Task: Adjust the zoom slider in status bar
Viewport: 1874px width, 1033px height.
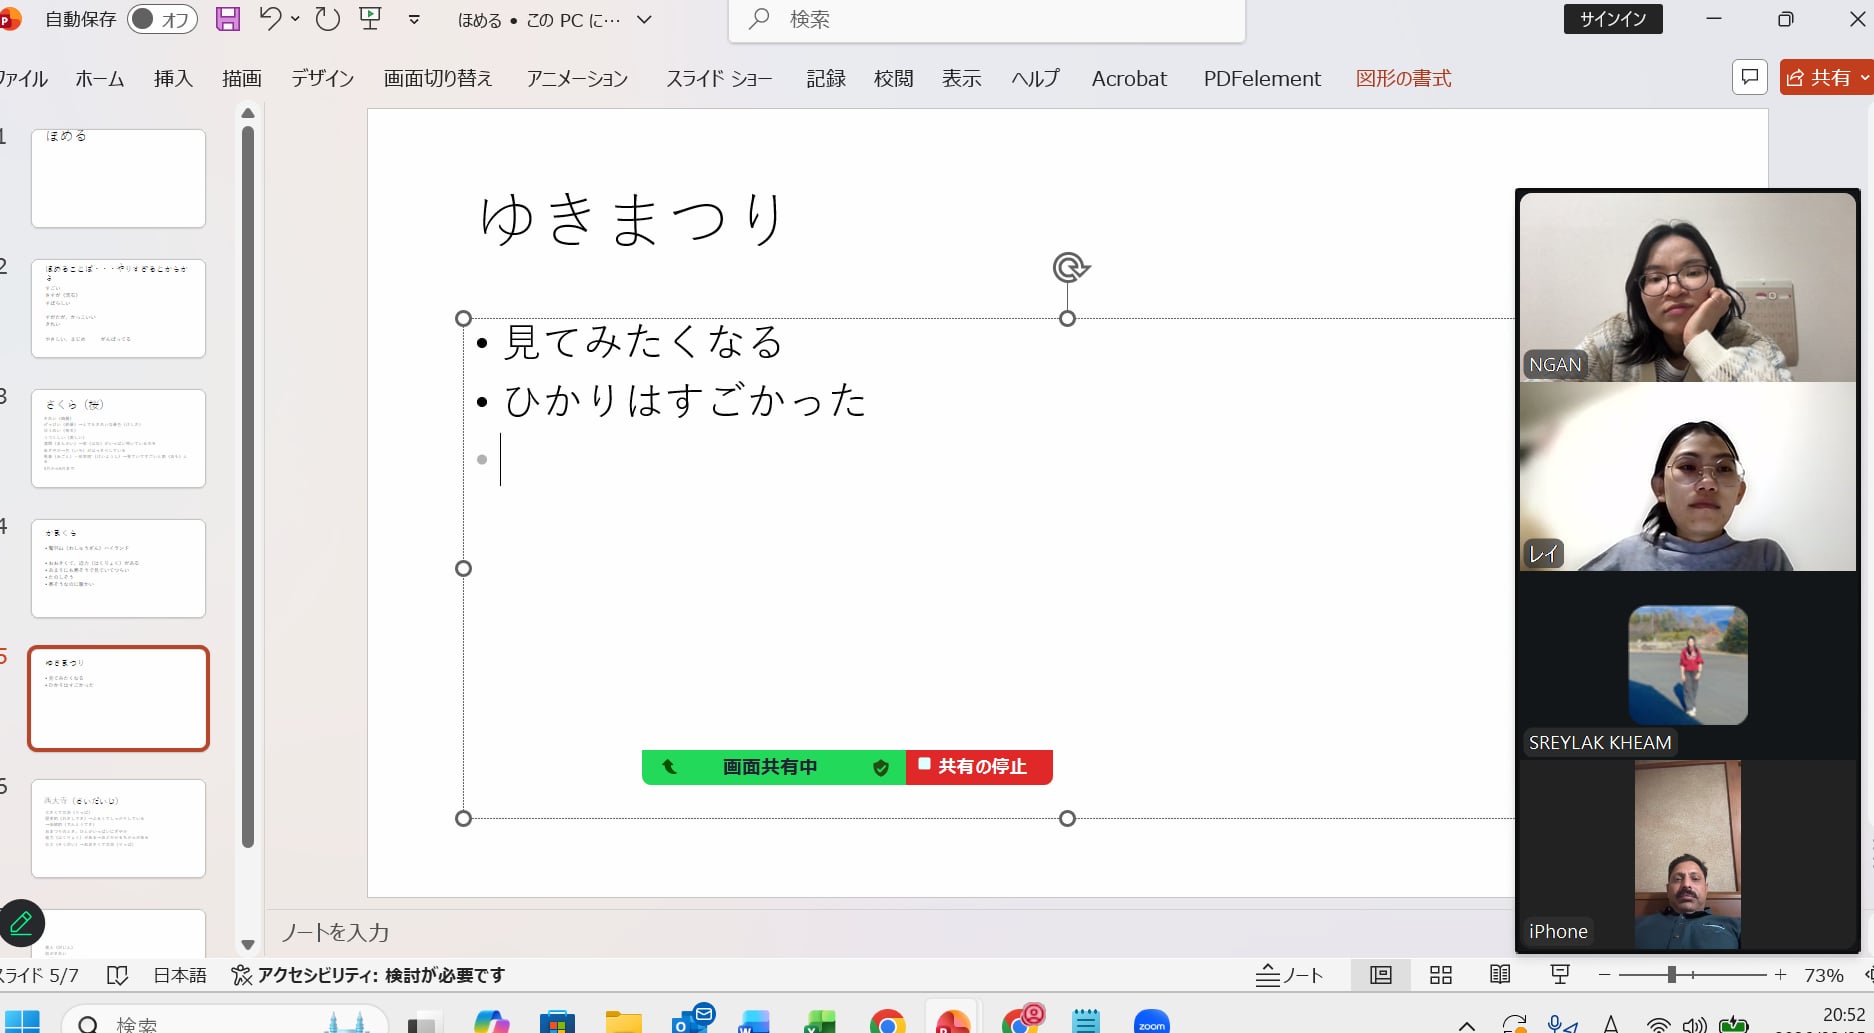Action: (x=1671, y=975)
